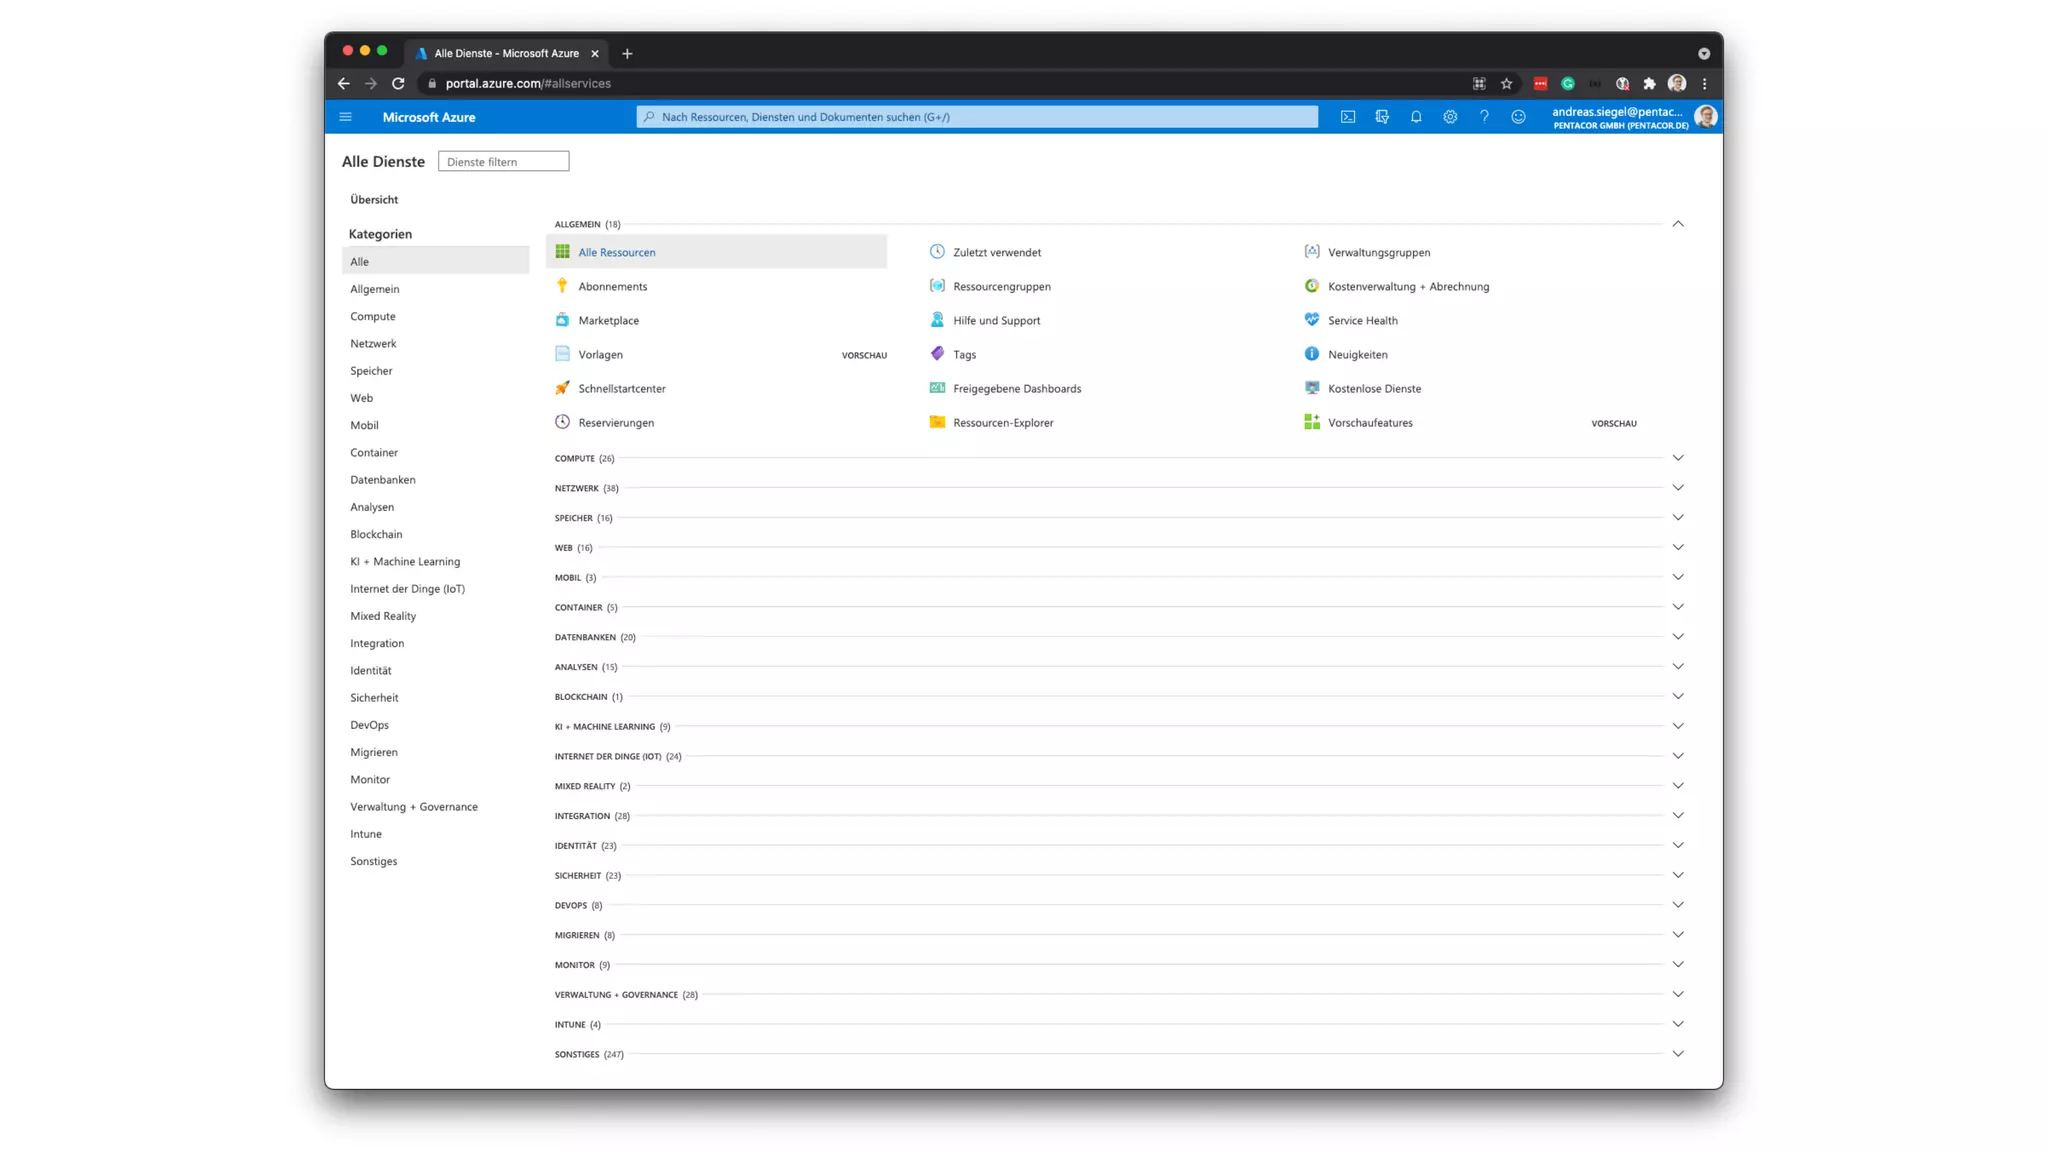Bookmark page with star icon
This screenshot has width=2048, height=1152.
coord(1506,84)
